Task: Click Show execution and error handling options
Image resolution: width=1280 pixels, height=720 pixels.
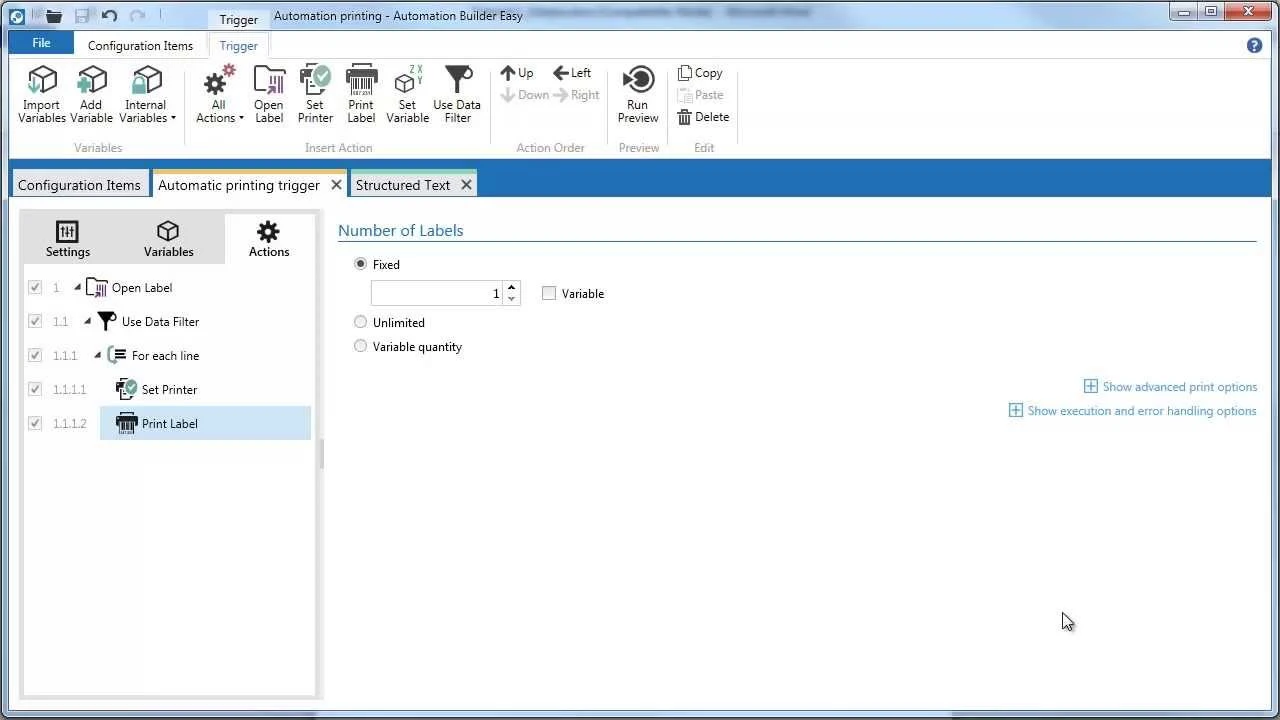Action: click(1142, 410)
